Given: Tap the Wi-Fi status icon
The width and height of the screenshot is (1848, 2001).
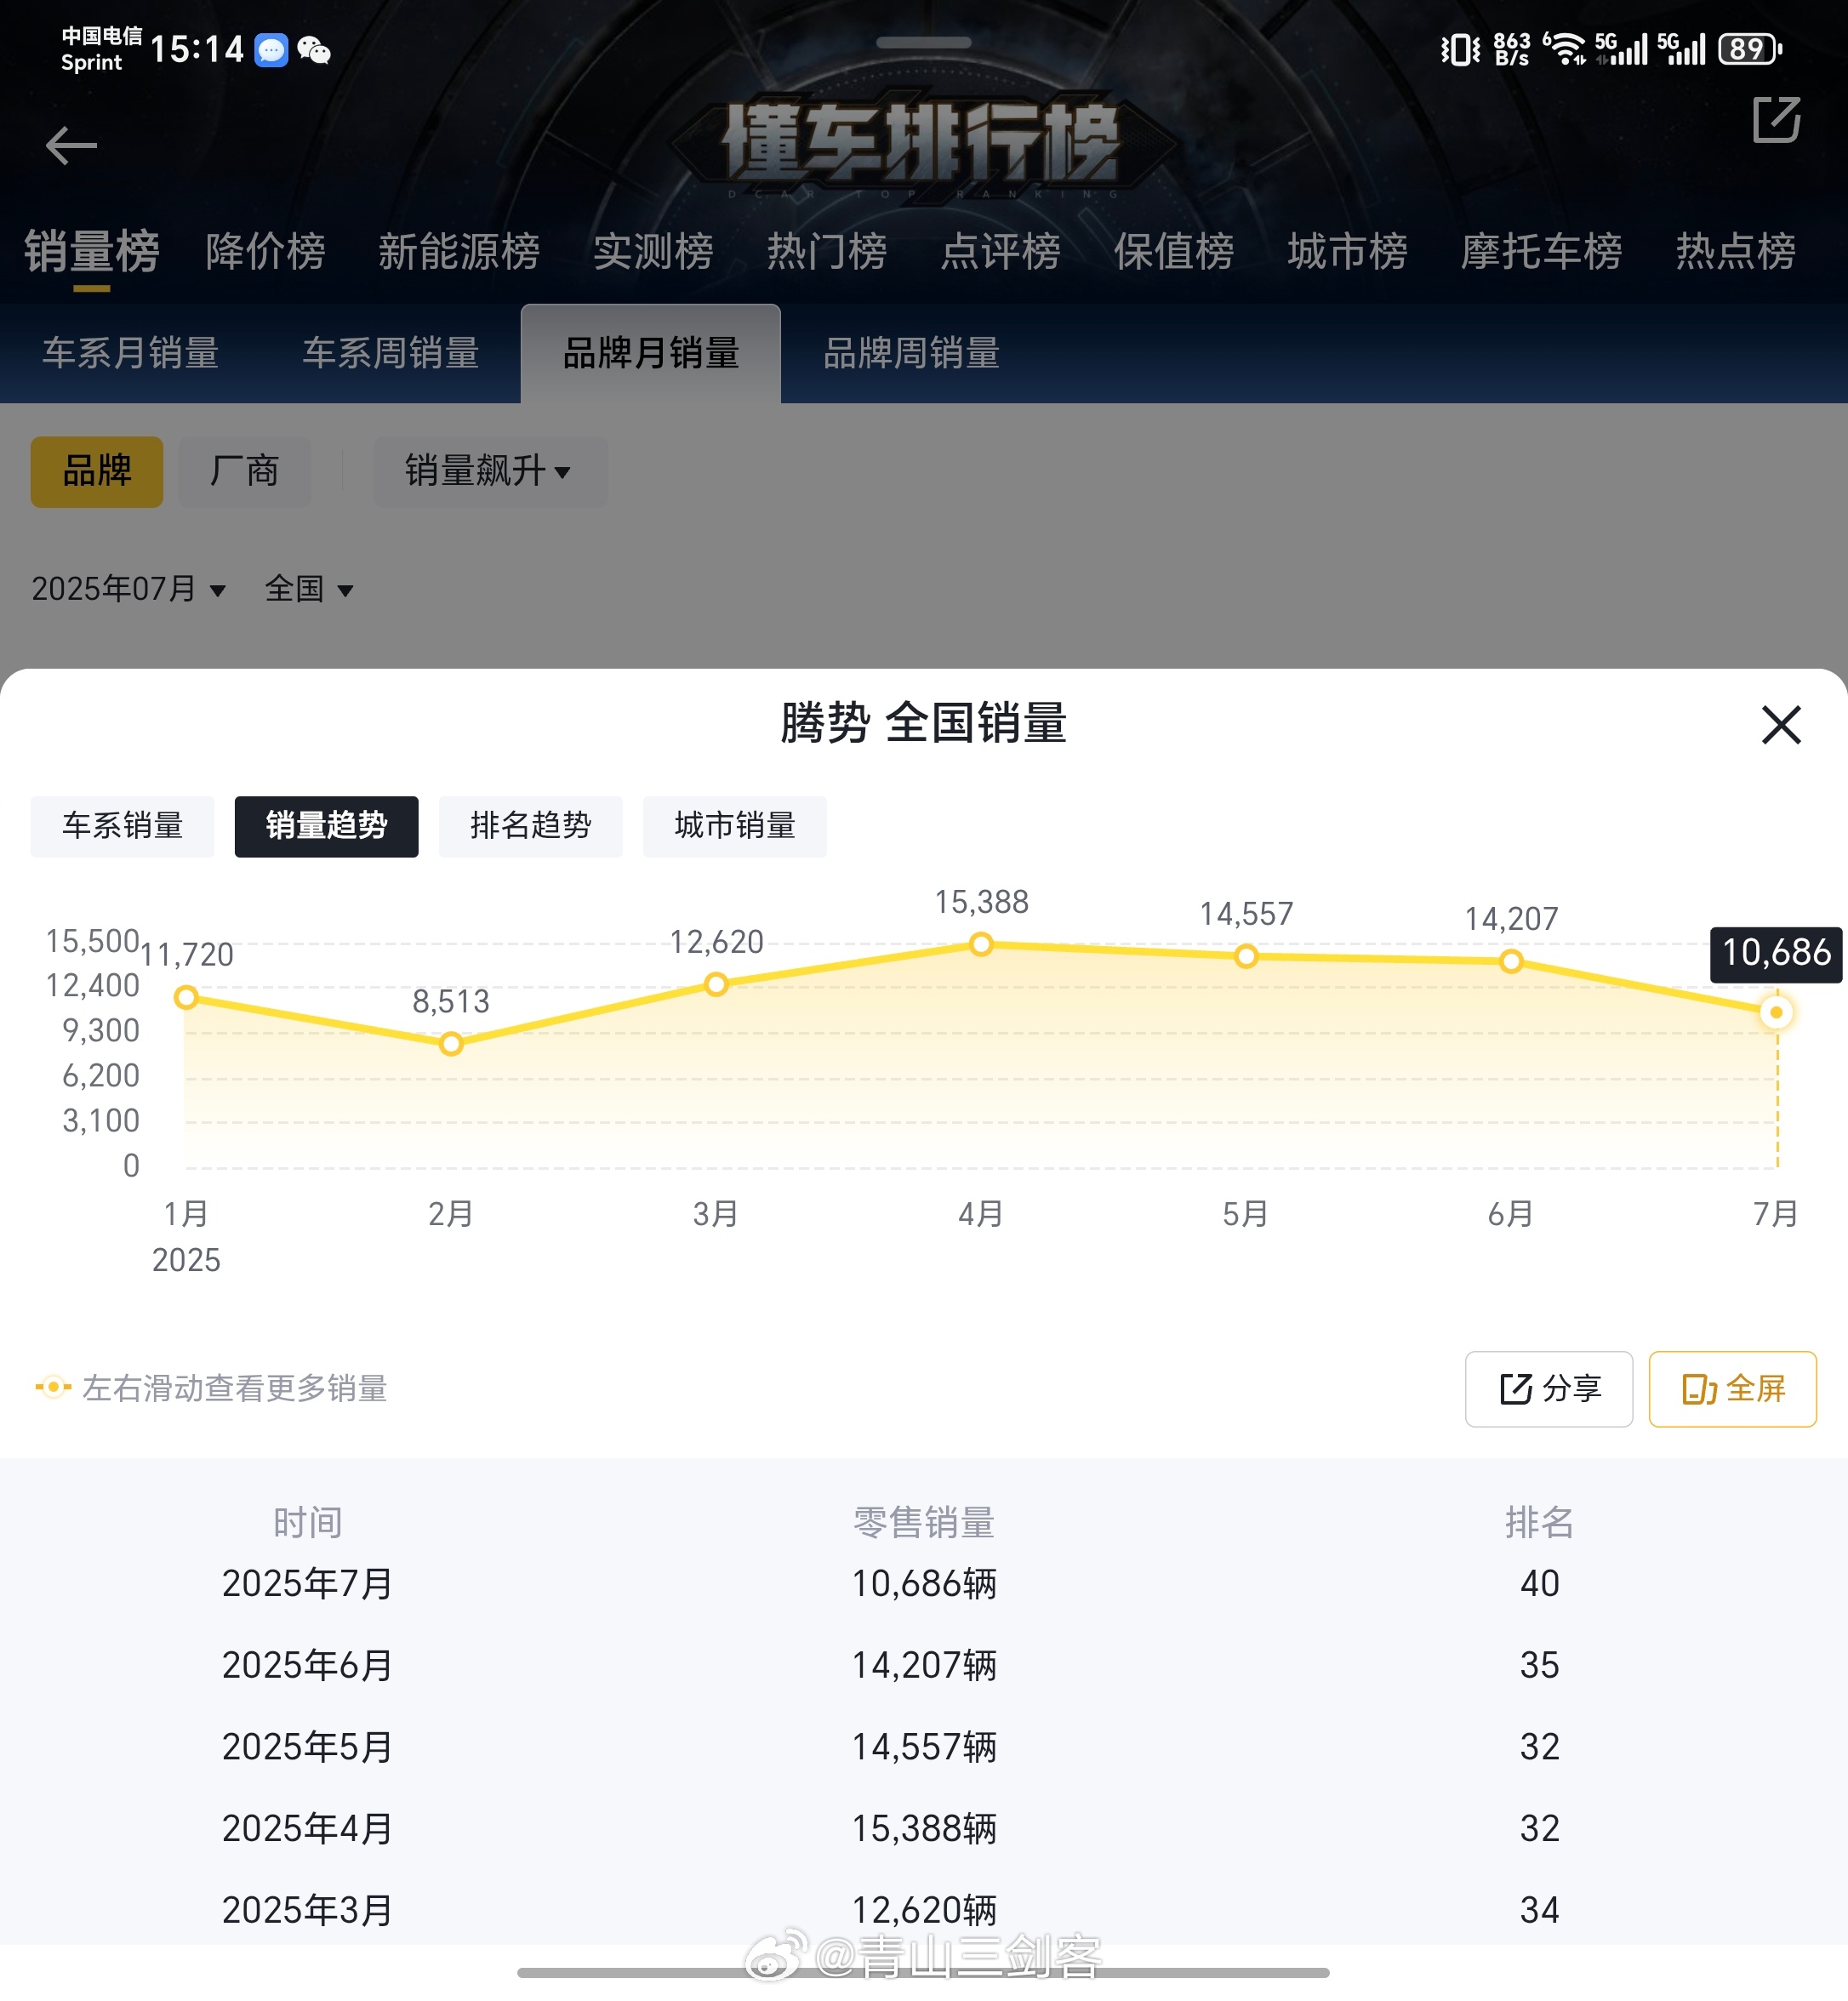Looking at the screenshot, I should pos(1565,48).
